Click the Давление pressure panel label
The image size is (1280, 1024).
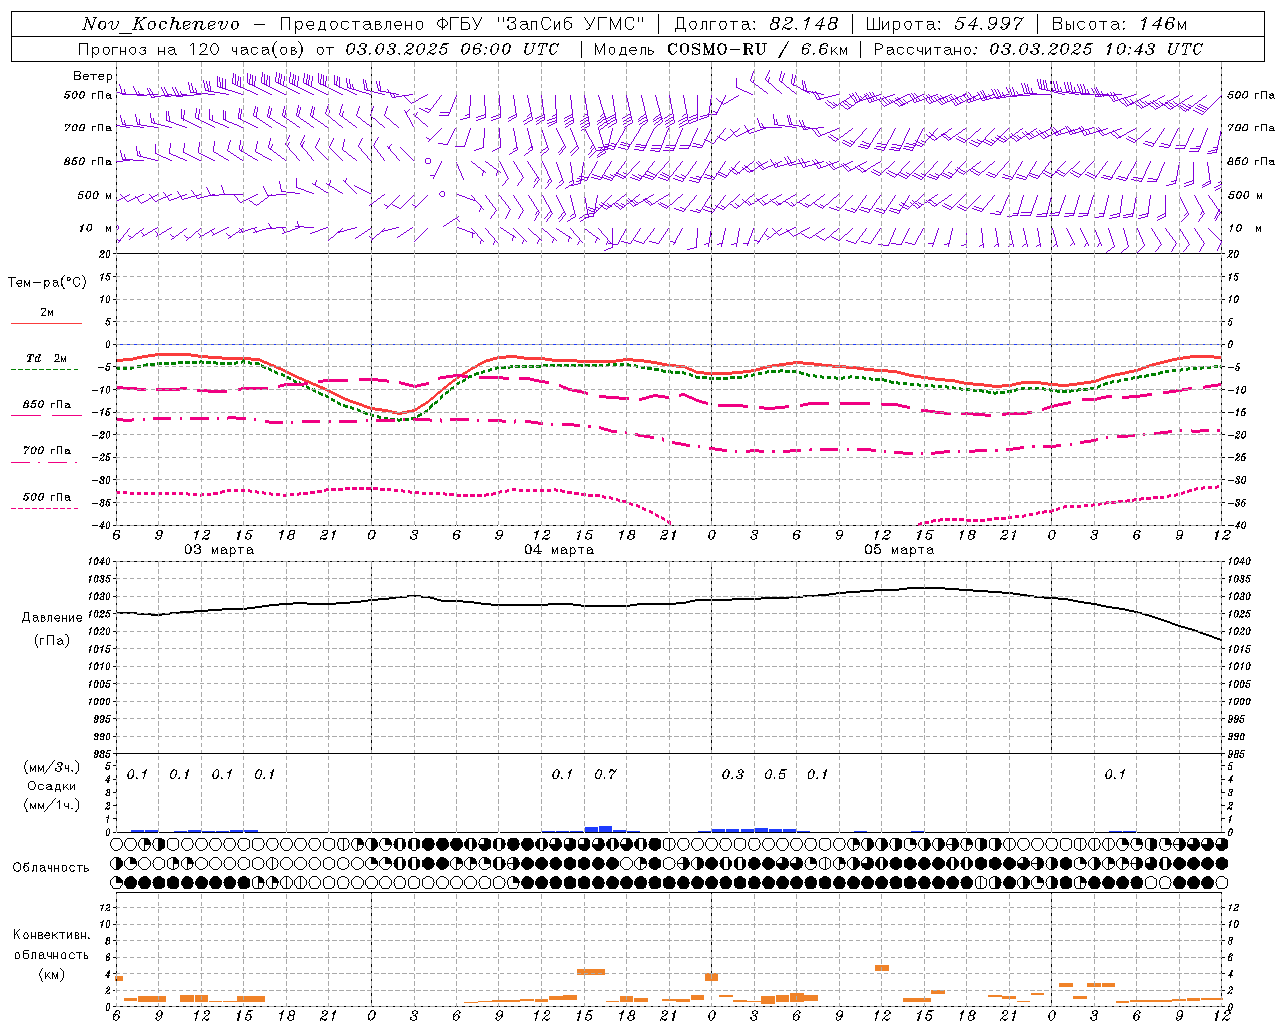point(52,618)
